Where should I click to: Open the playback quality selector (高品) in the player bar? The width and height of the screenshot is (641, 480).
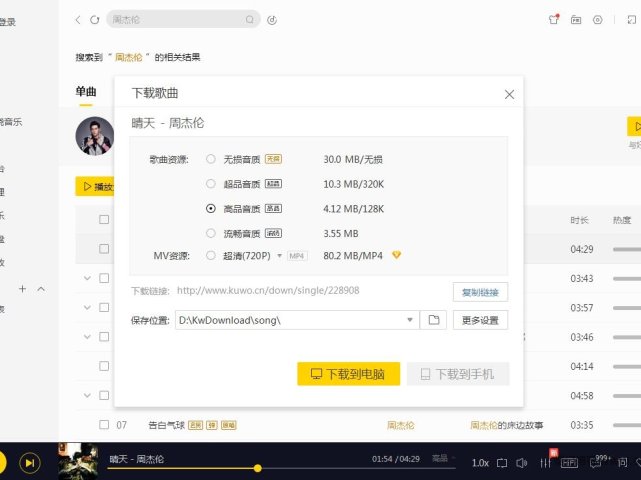444,458
